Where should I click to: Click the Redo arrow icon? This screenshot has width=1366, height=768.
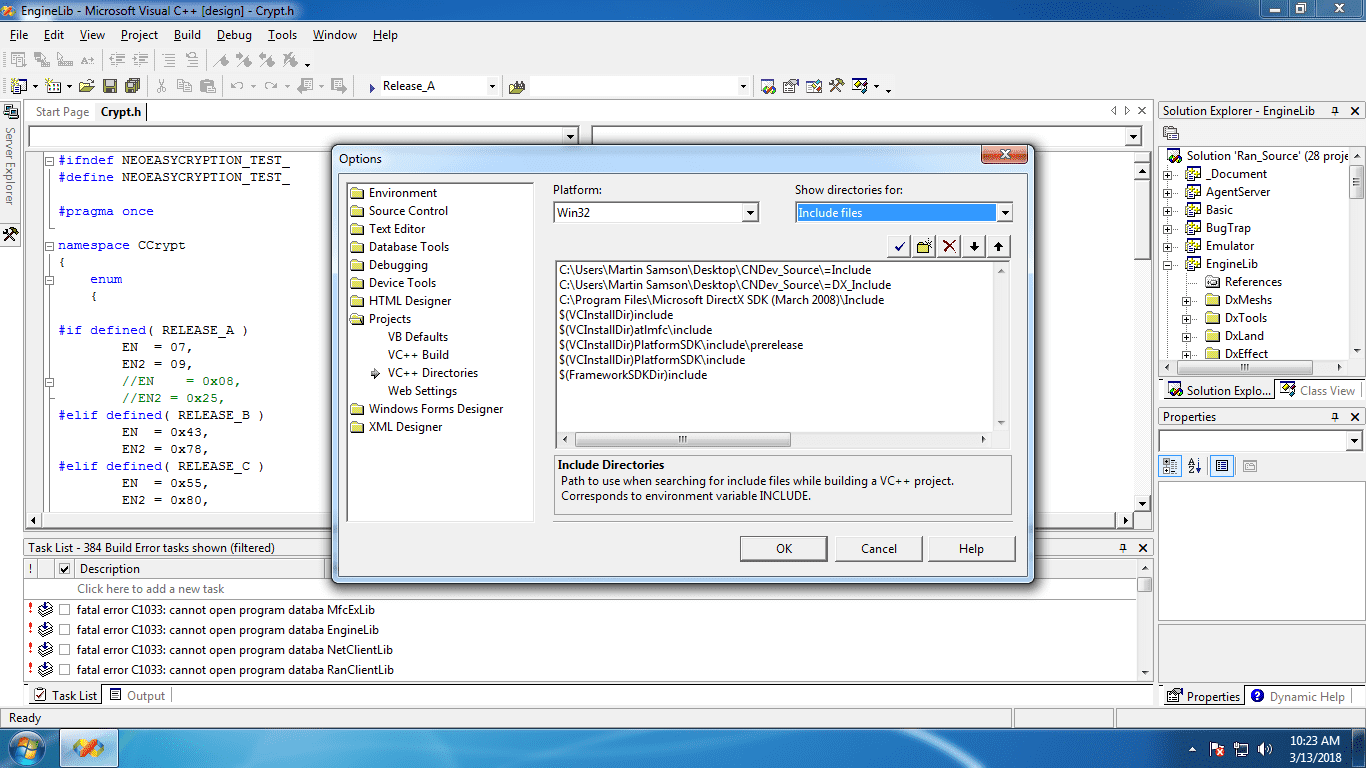270,86
